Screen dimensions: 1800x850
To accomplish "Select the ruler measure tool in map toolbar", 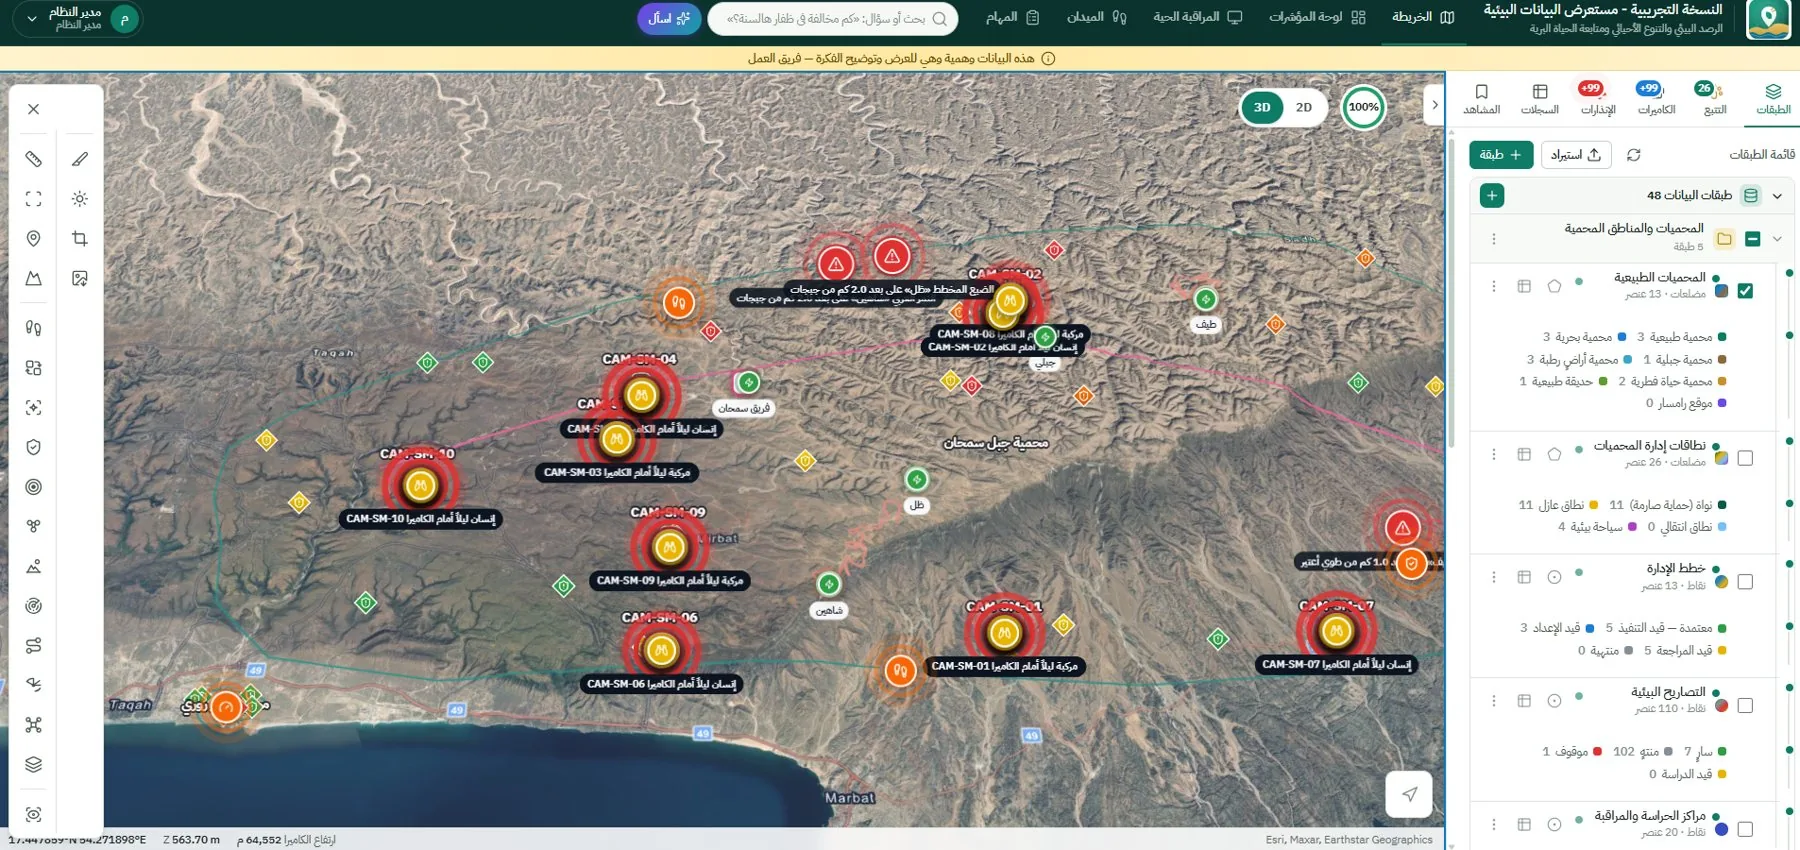I will coord(33,159).
